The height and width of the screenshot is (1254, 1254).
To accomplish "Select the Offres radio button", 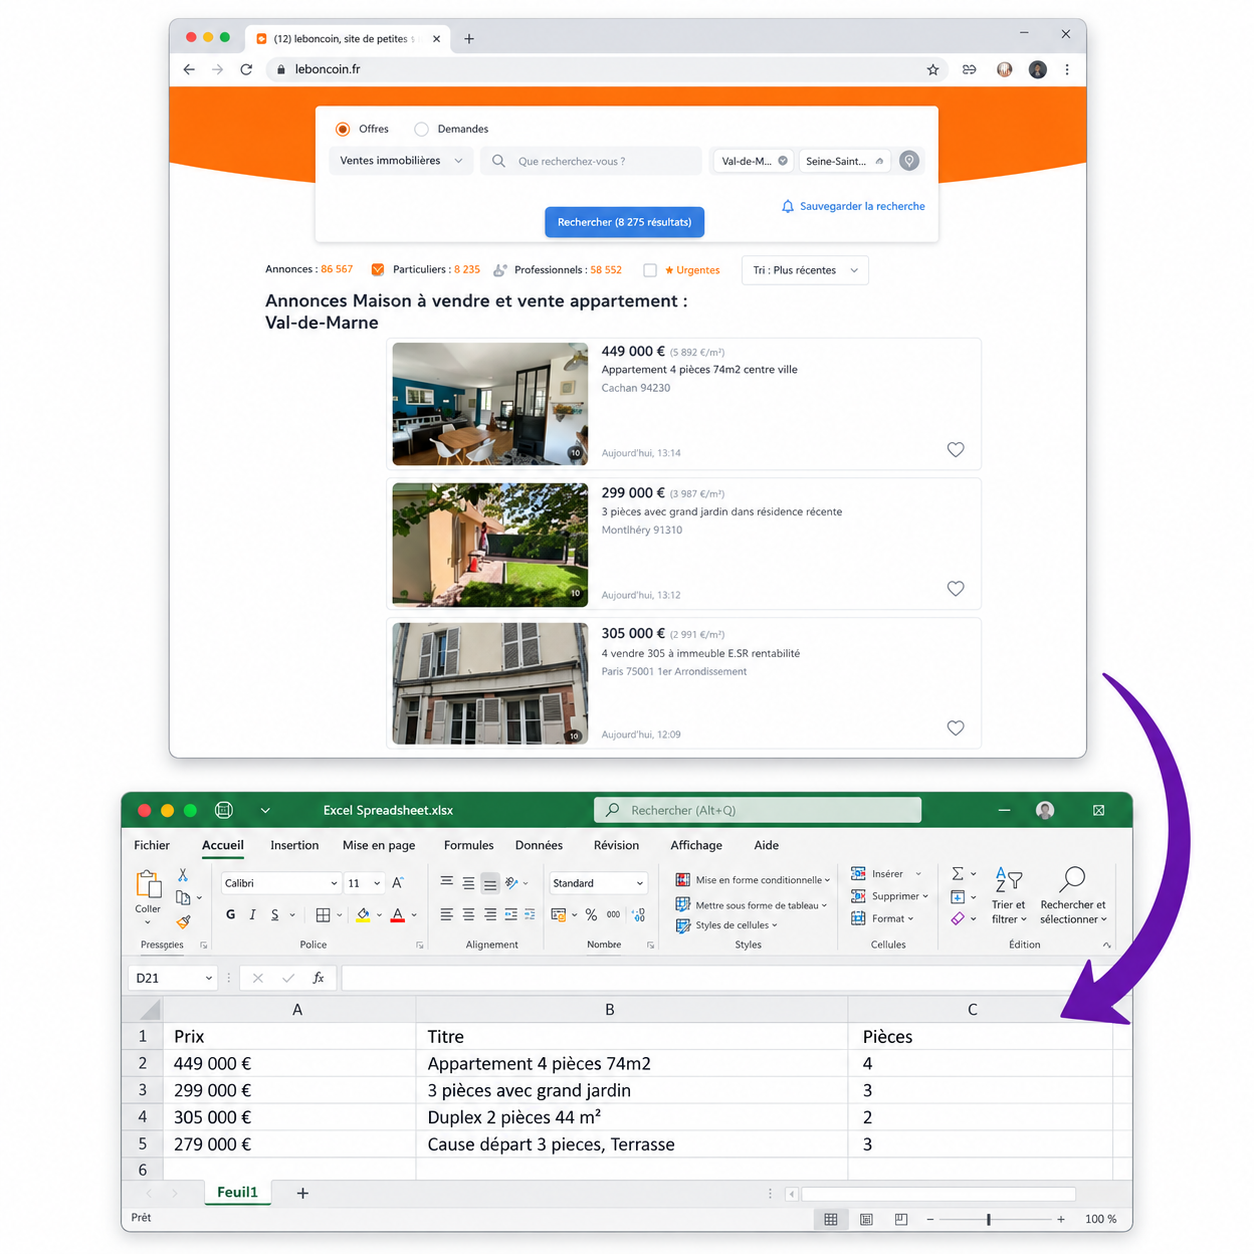I will (x=343, y=129).
